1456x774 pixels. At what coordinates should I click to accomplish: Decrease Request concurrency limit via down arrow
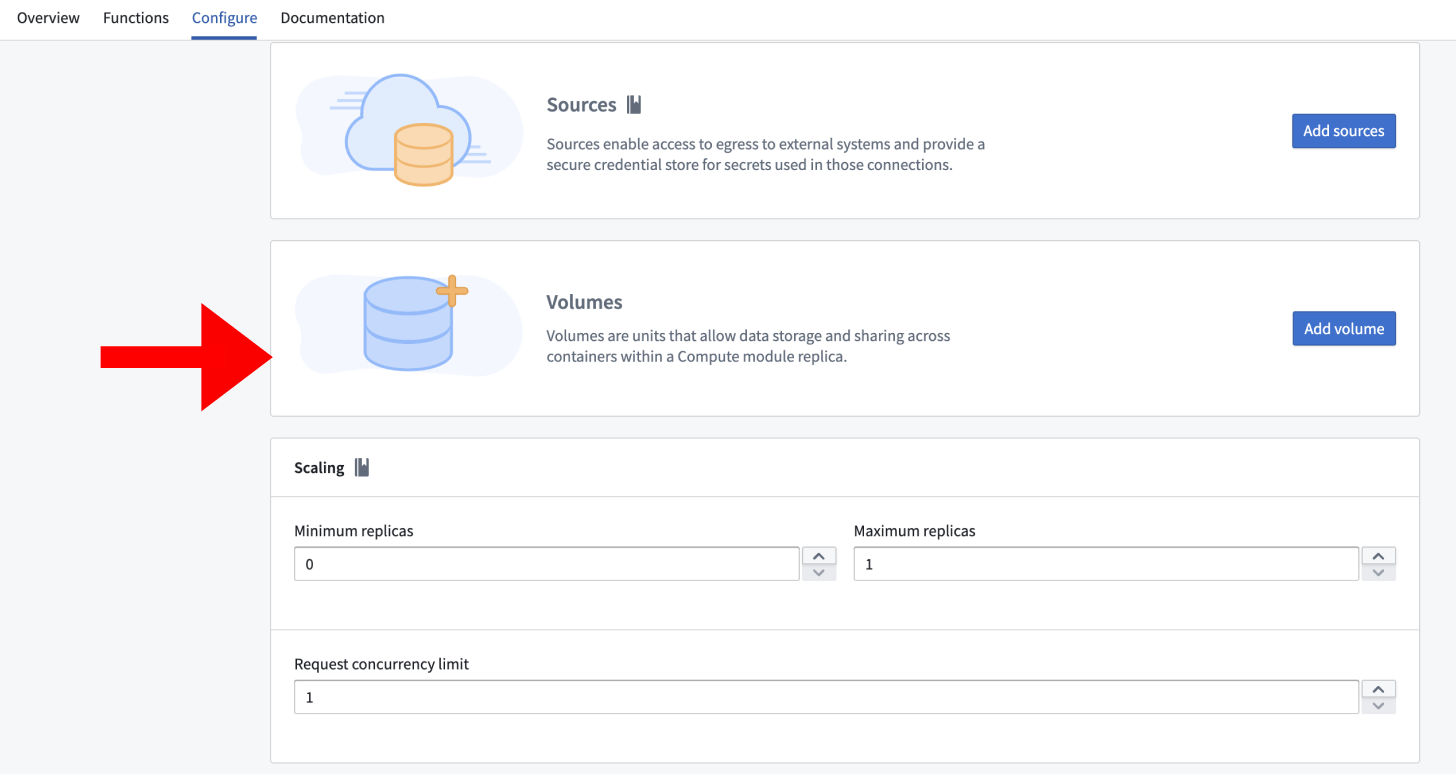tap(1378, 704)
